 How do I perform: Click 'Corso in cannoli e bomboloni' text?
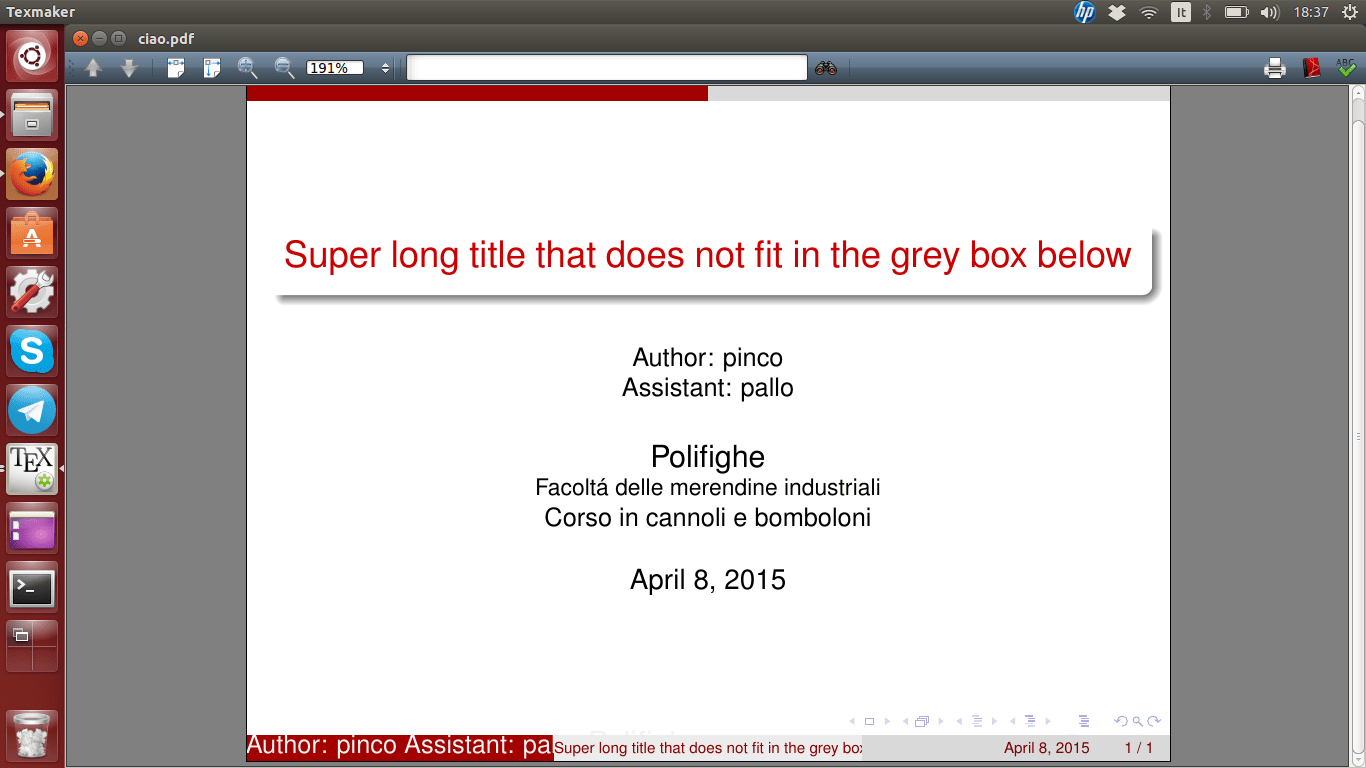[707, 518]
